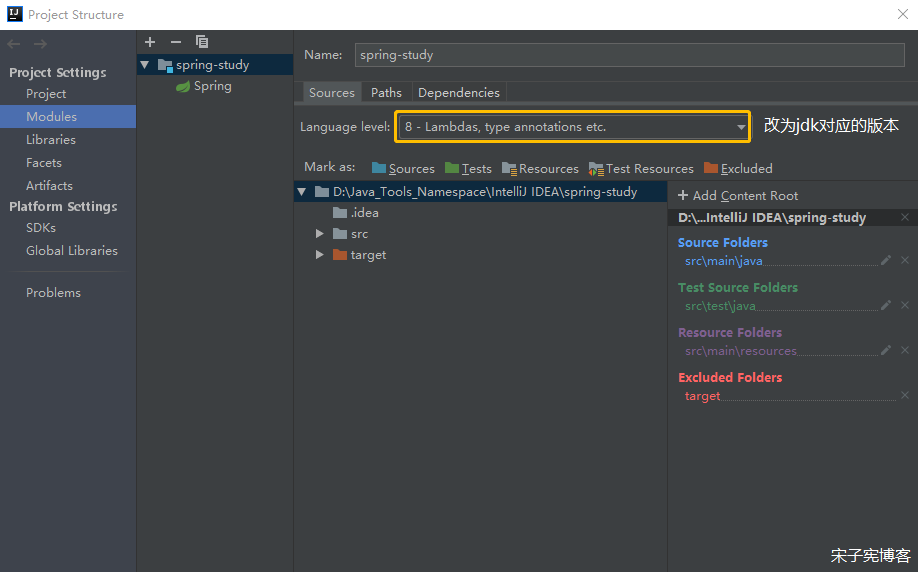Click the module Name text field

coord(630,55)
